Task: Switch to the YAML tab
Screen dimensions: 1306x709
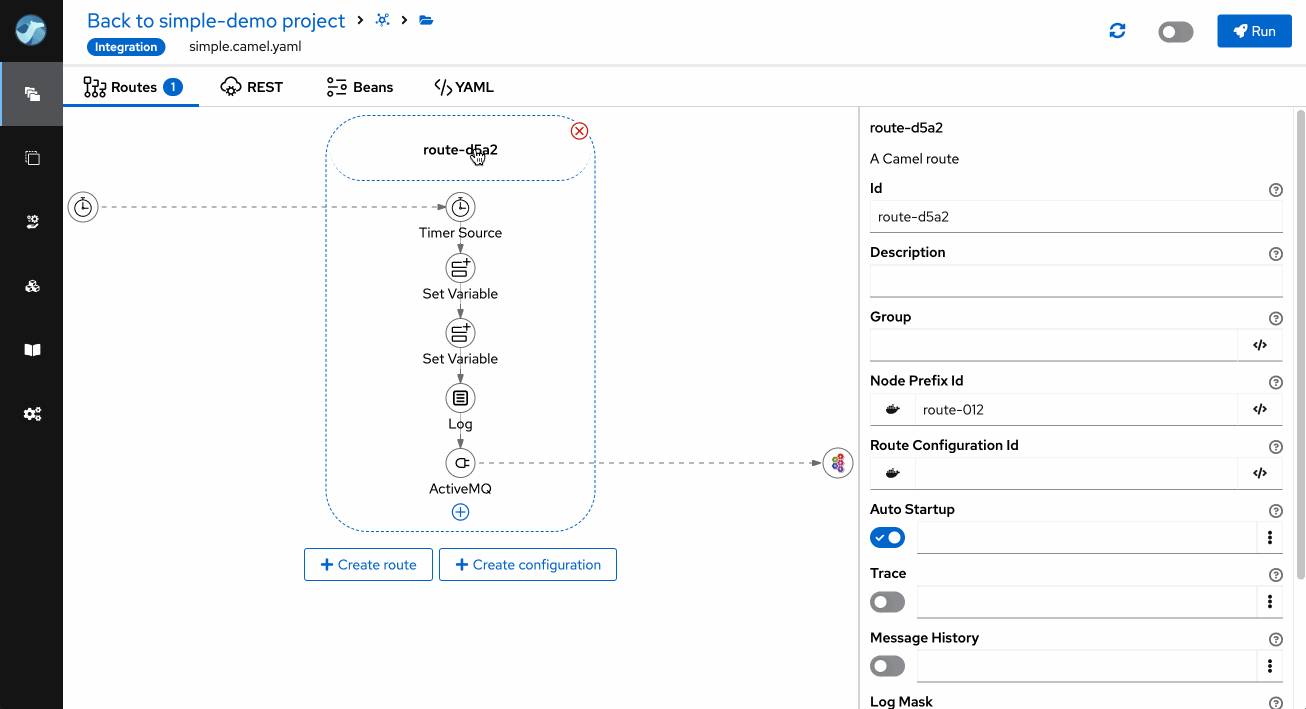Action: (x=464, y=87)
